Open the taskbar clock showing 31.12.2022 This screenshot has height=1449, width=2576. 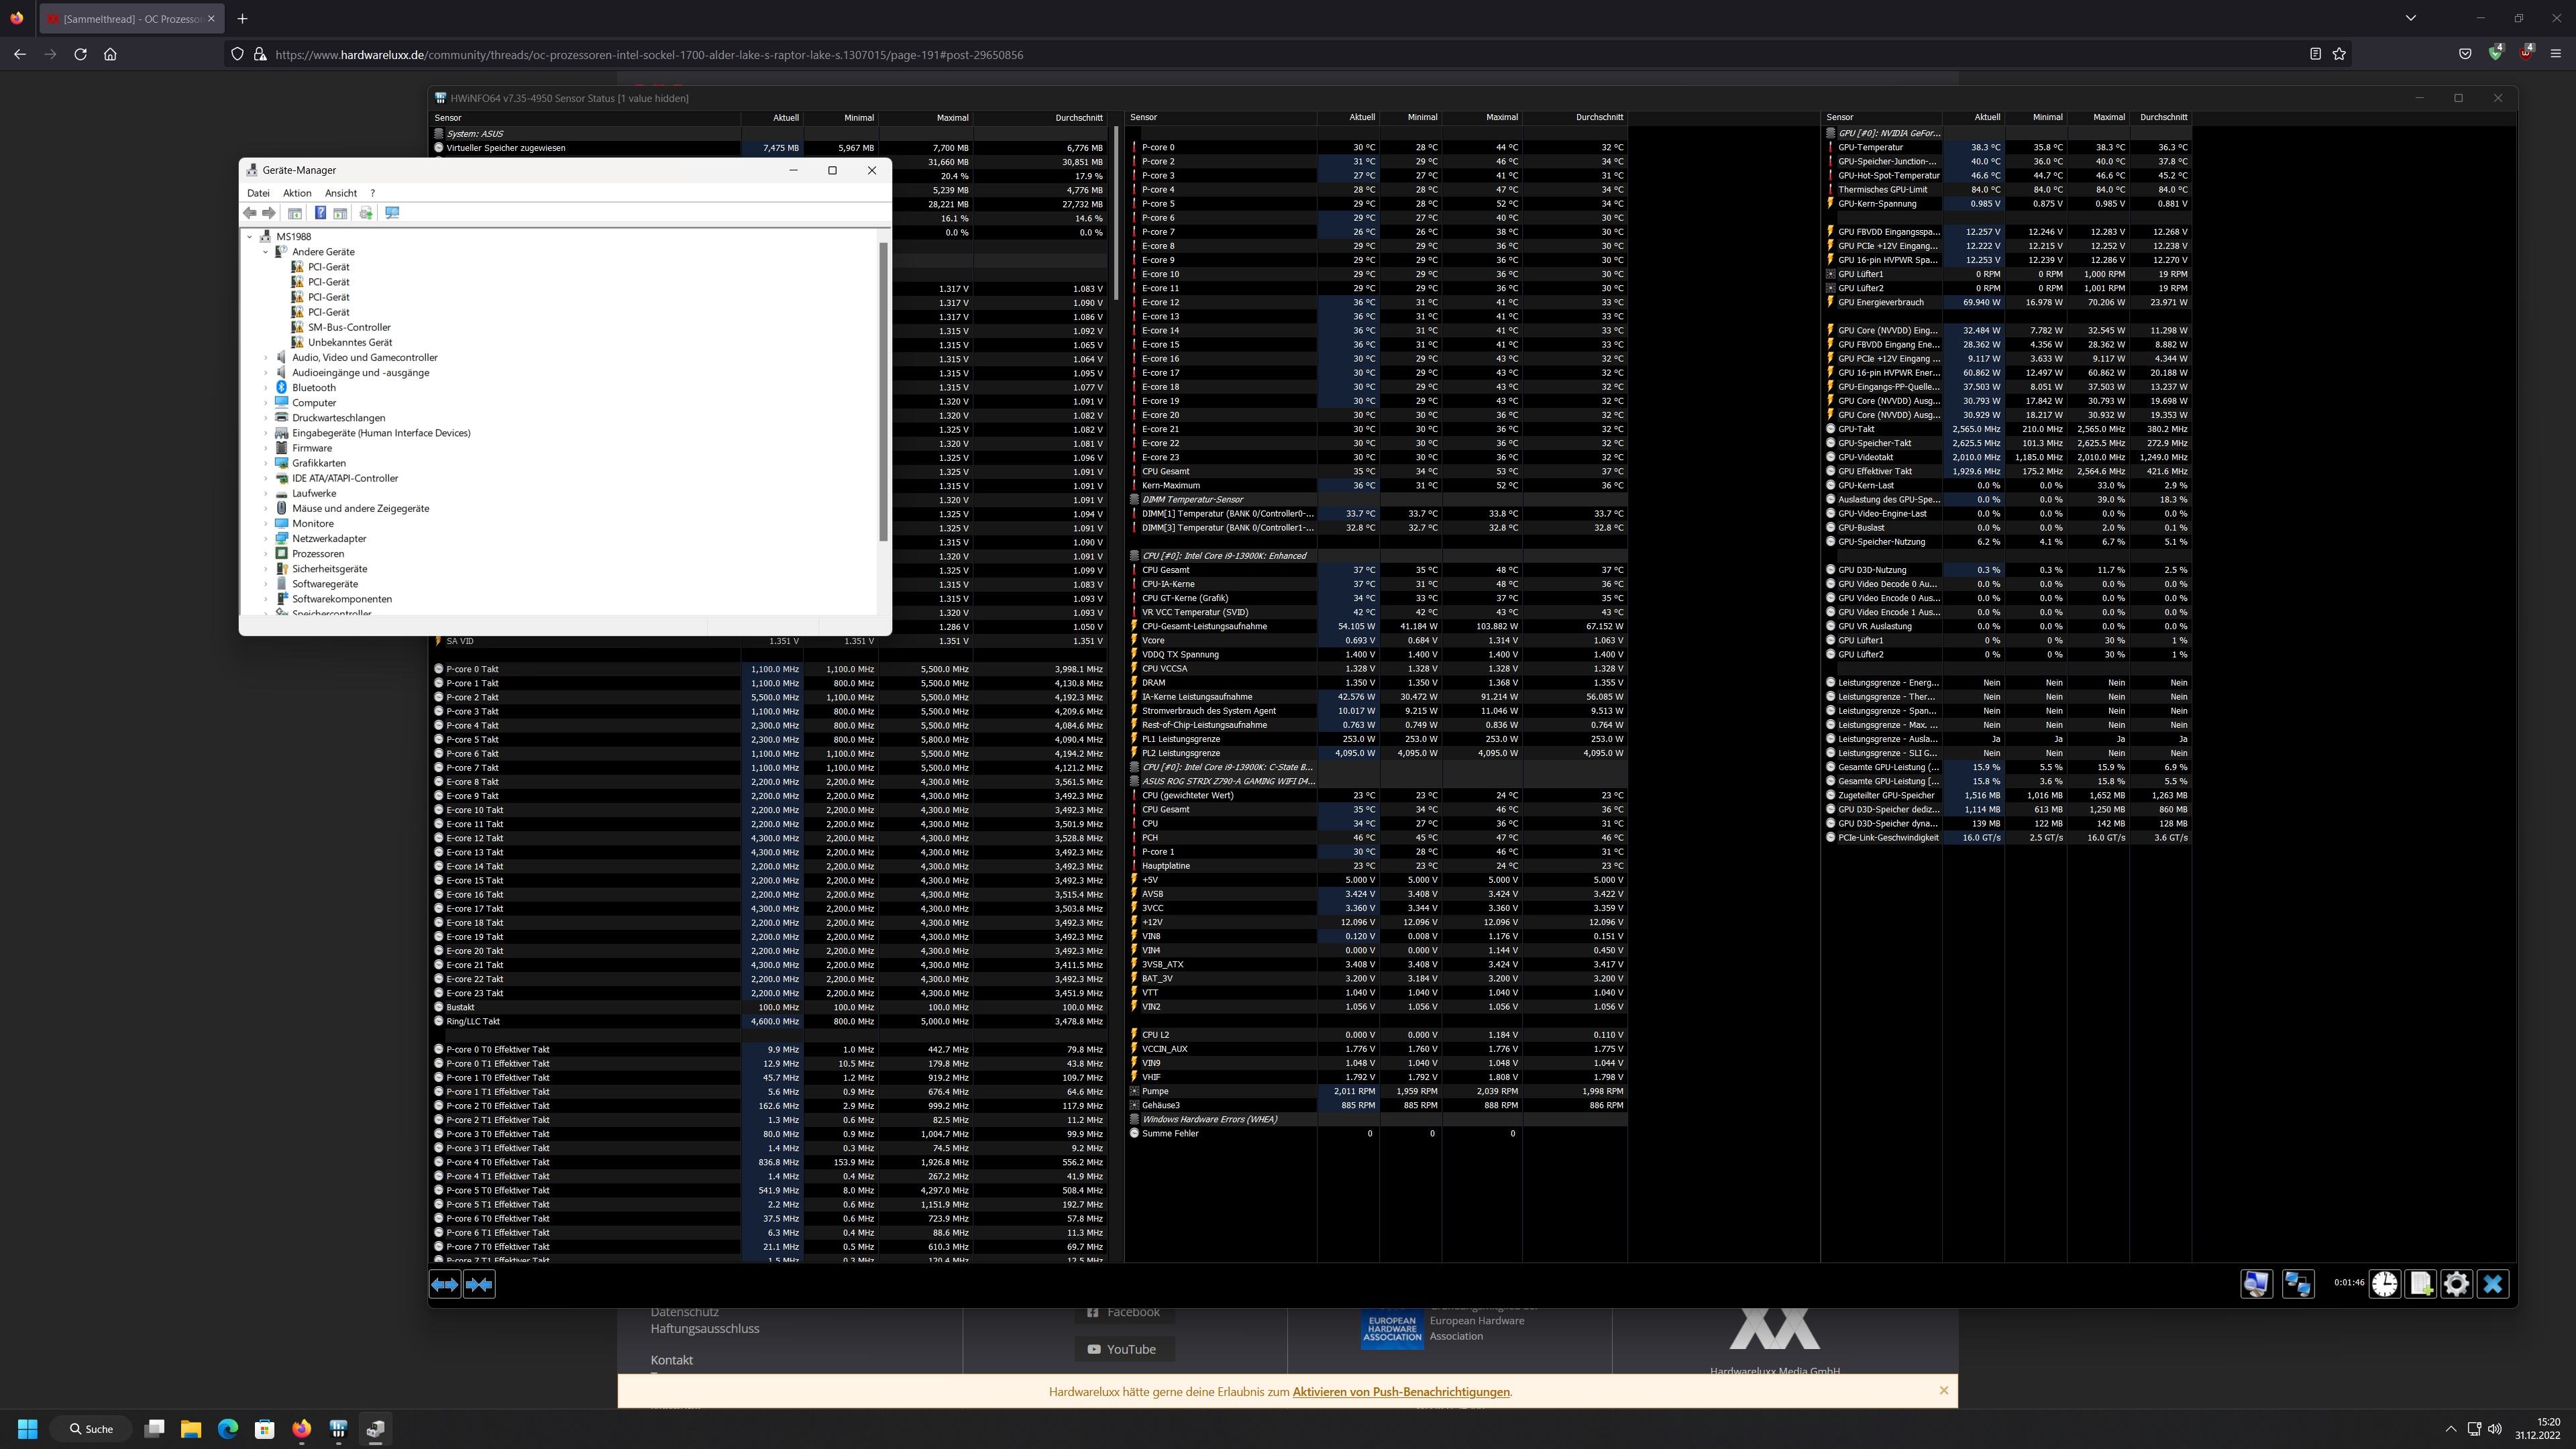(x=2538, y=1429)
